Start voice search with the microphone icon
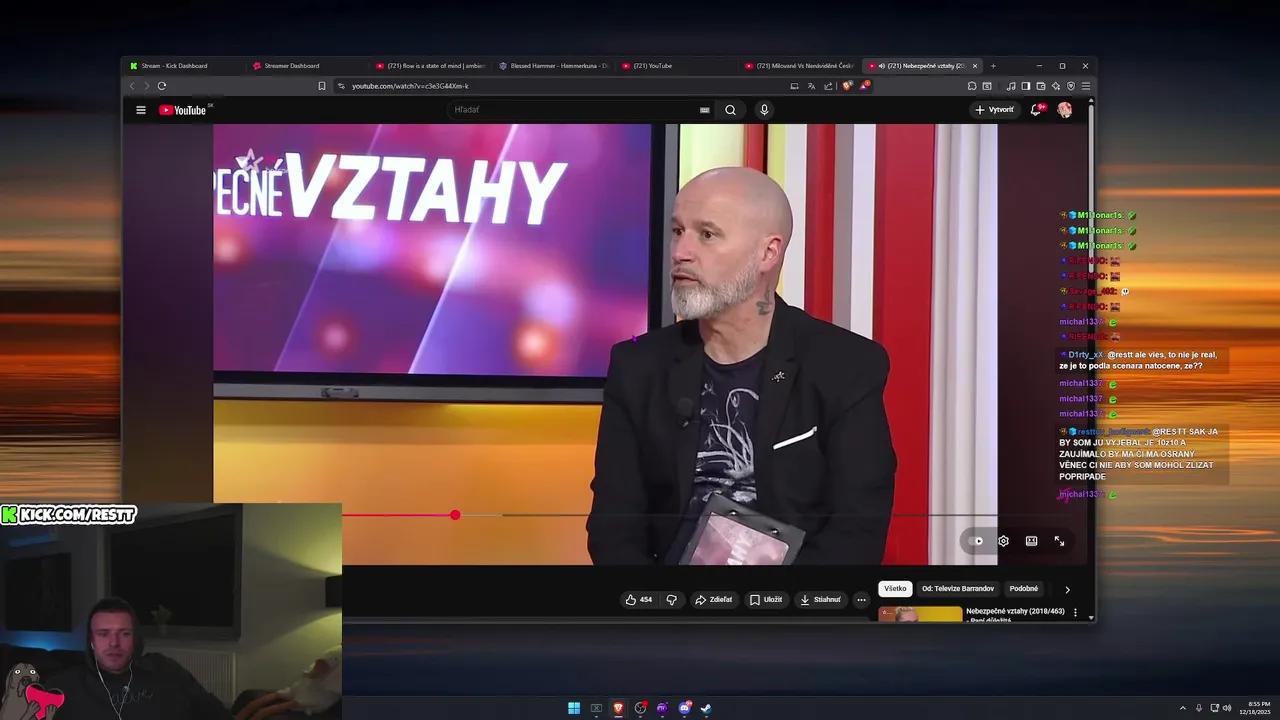The height and width of the screenshot is (720, 1280). (764, 110)
